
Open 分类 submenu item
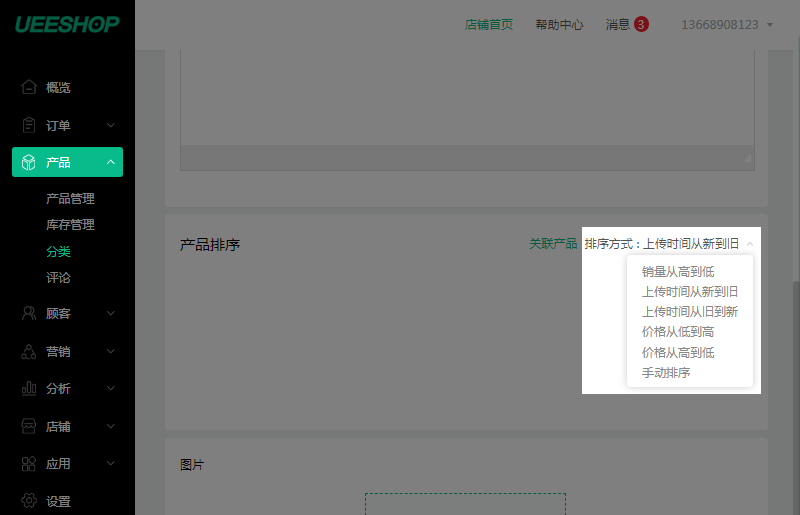[x=58, y=251]
